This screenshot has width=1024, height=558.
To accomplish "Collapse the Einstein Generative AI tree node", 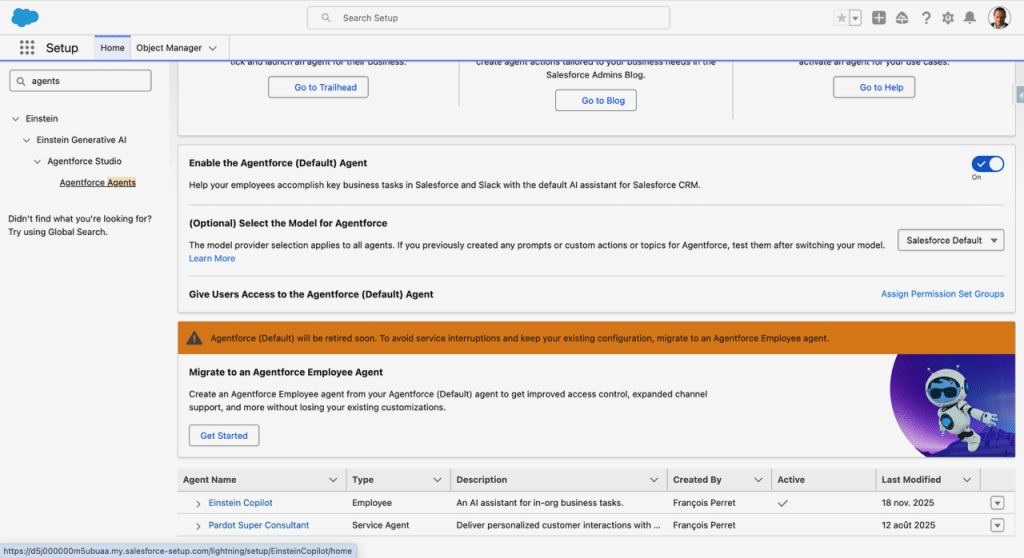I will [x=27, y=140].
